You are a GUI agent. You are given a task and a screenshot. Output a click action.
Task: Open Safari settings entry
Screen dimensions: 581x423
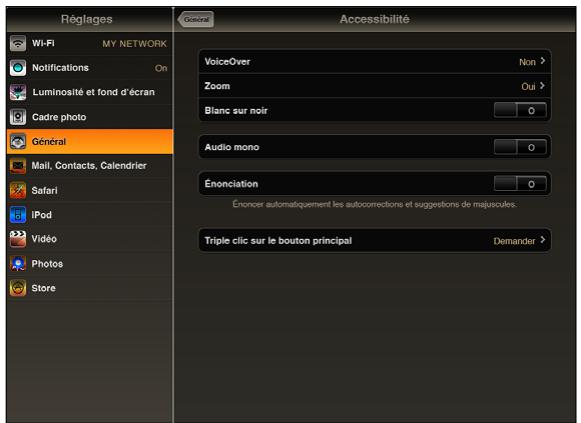[x=90, y=190]
